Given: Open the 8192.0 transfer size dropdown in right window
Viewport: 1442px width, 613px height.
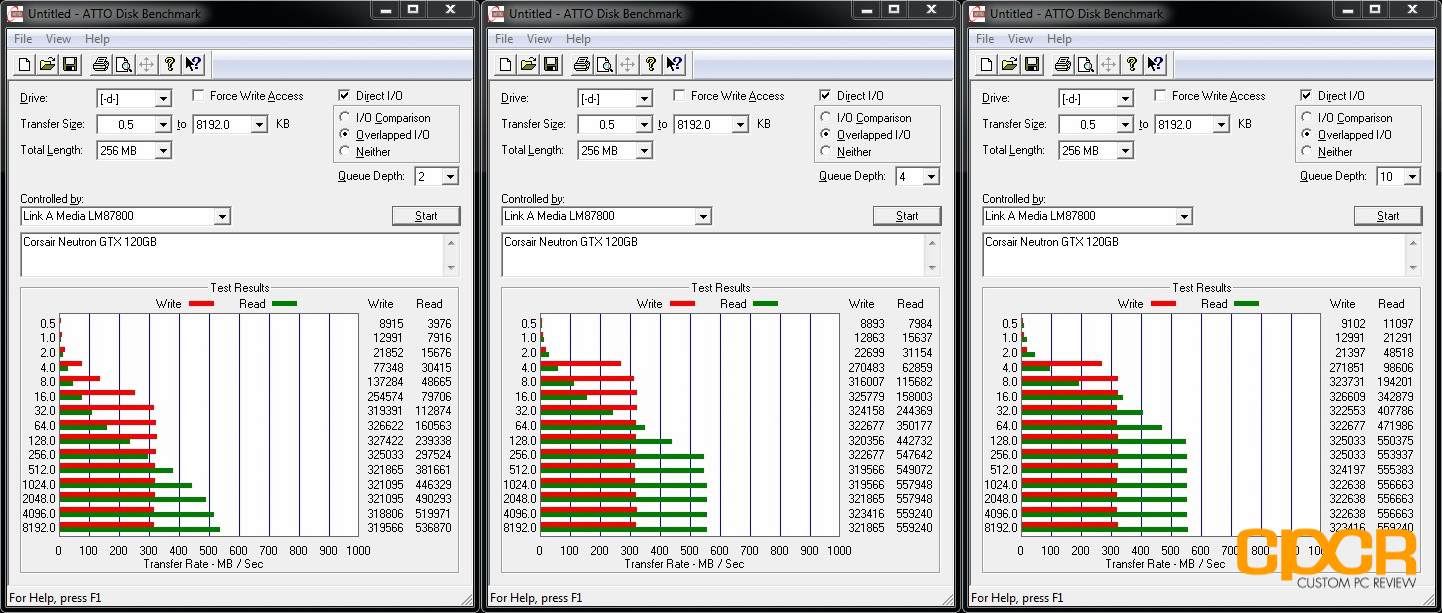Looking at the screenshot, I should click(1221, 125).
